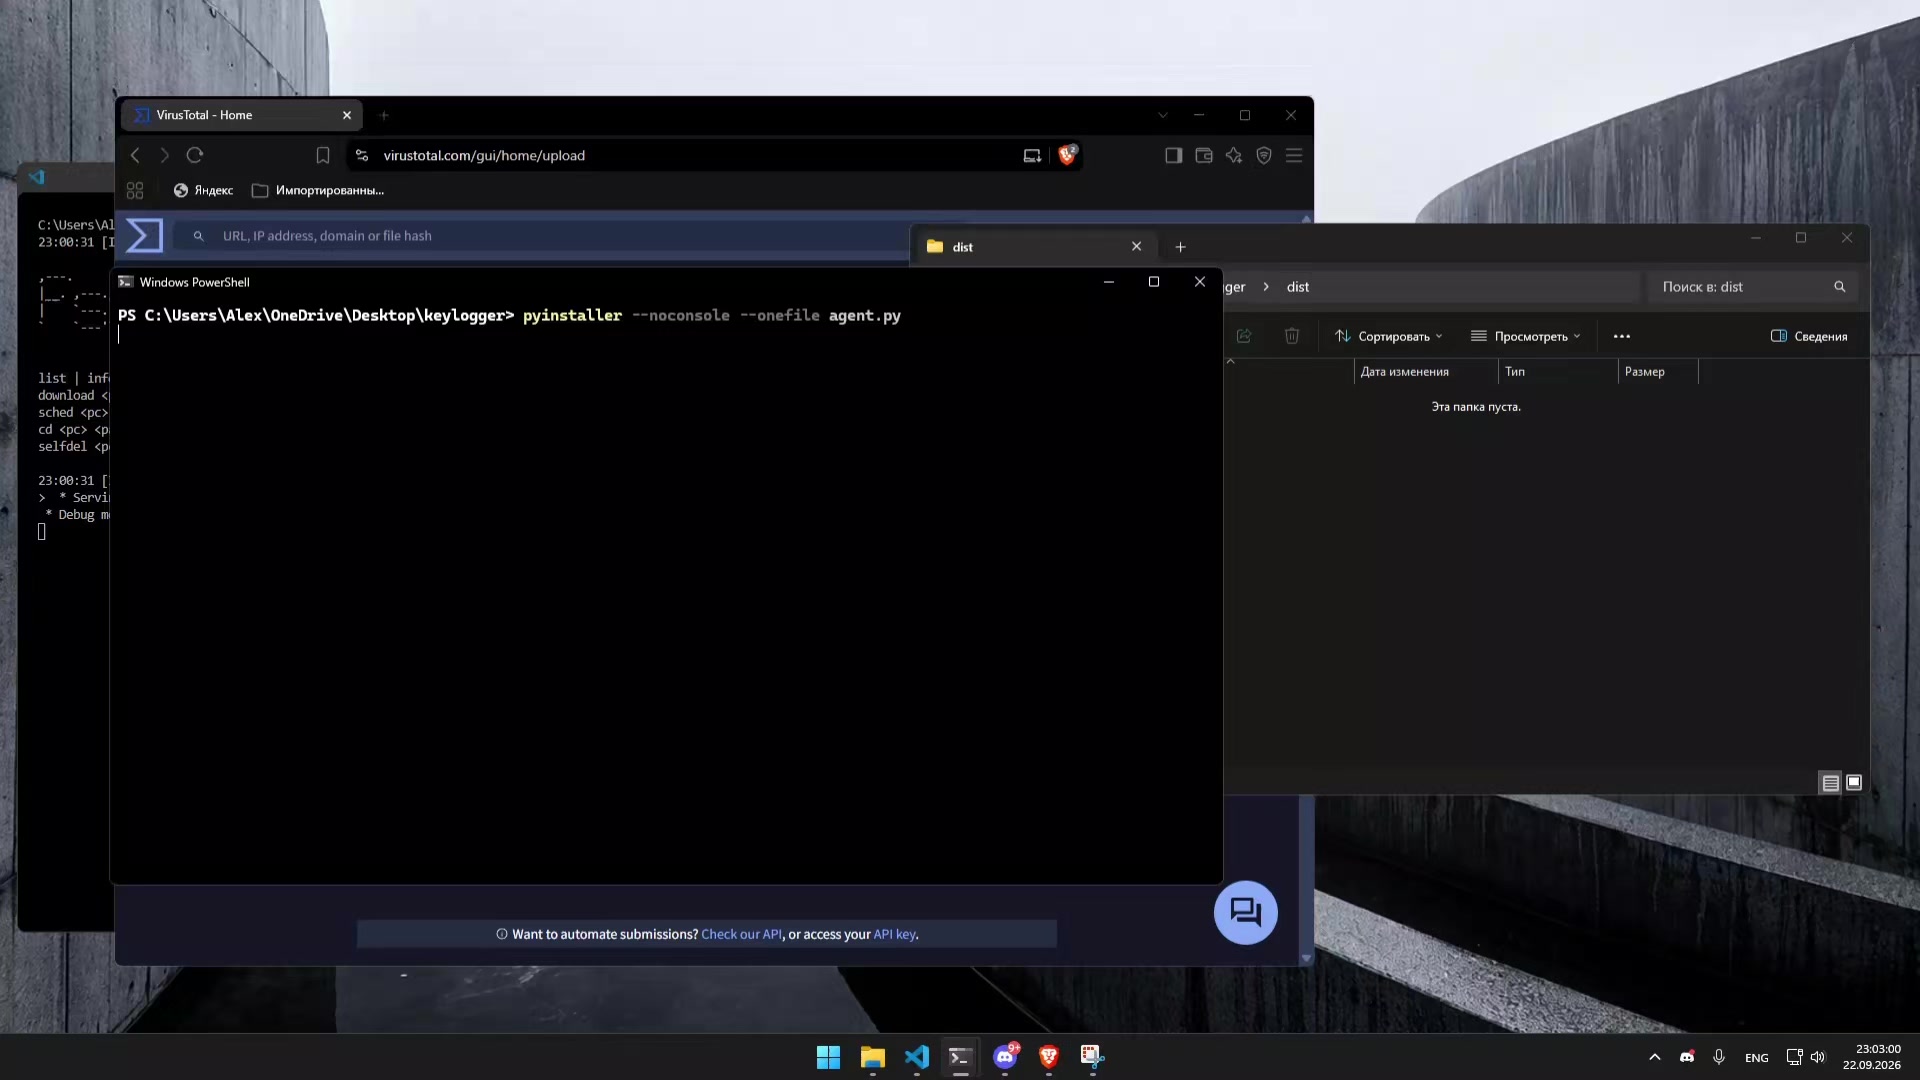This screenshot has height=1080, width=1920.
Task: Switch Explorer to details list view
Action: point(1830,783)
